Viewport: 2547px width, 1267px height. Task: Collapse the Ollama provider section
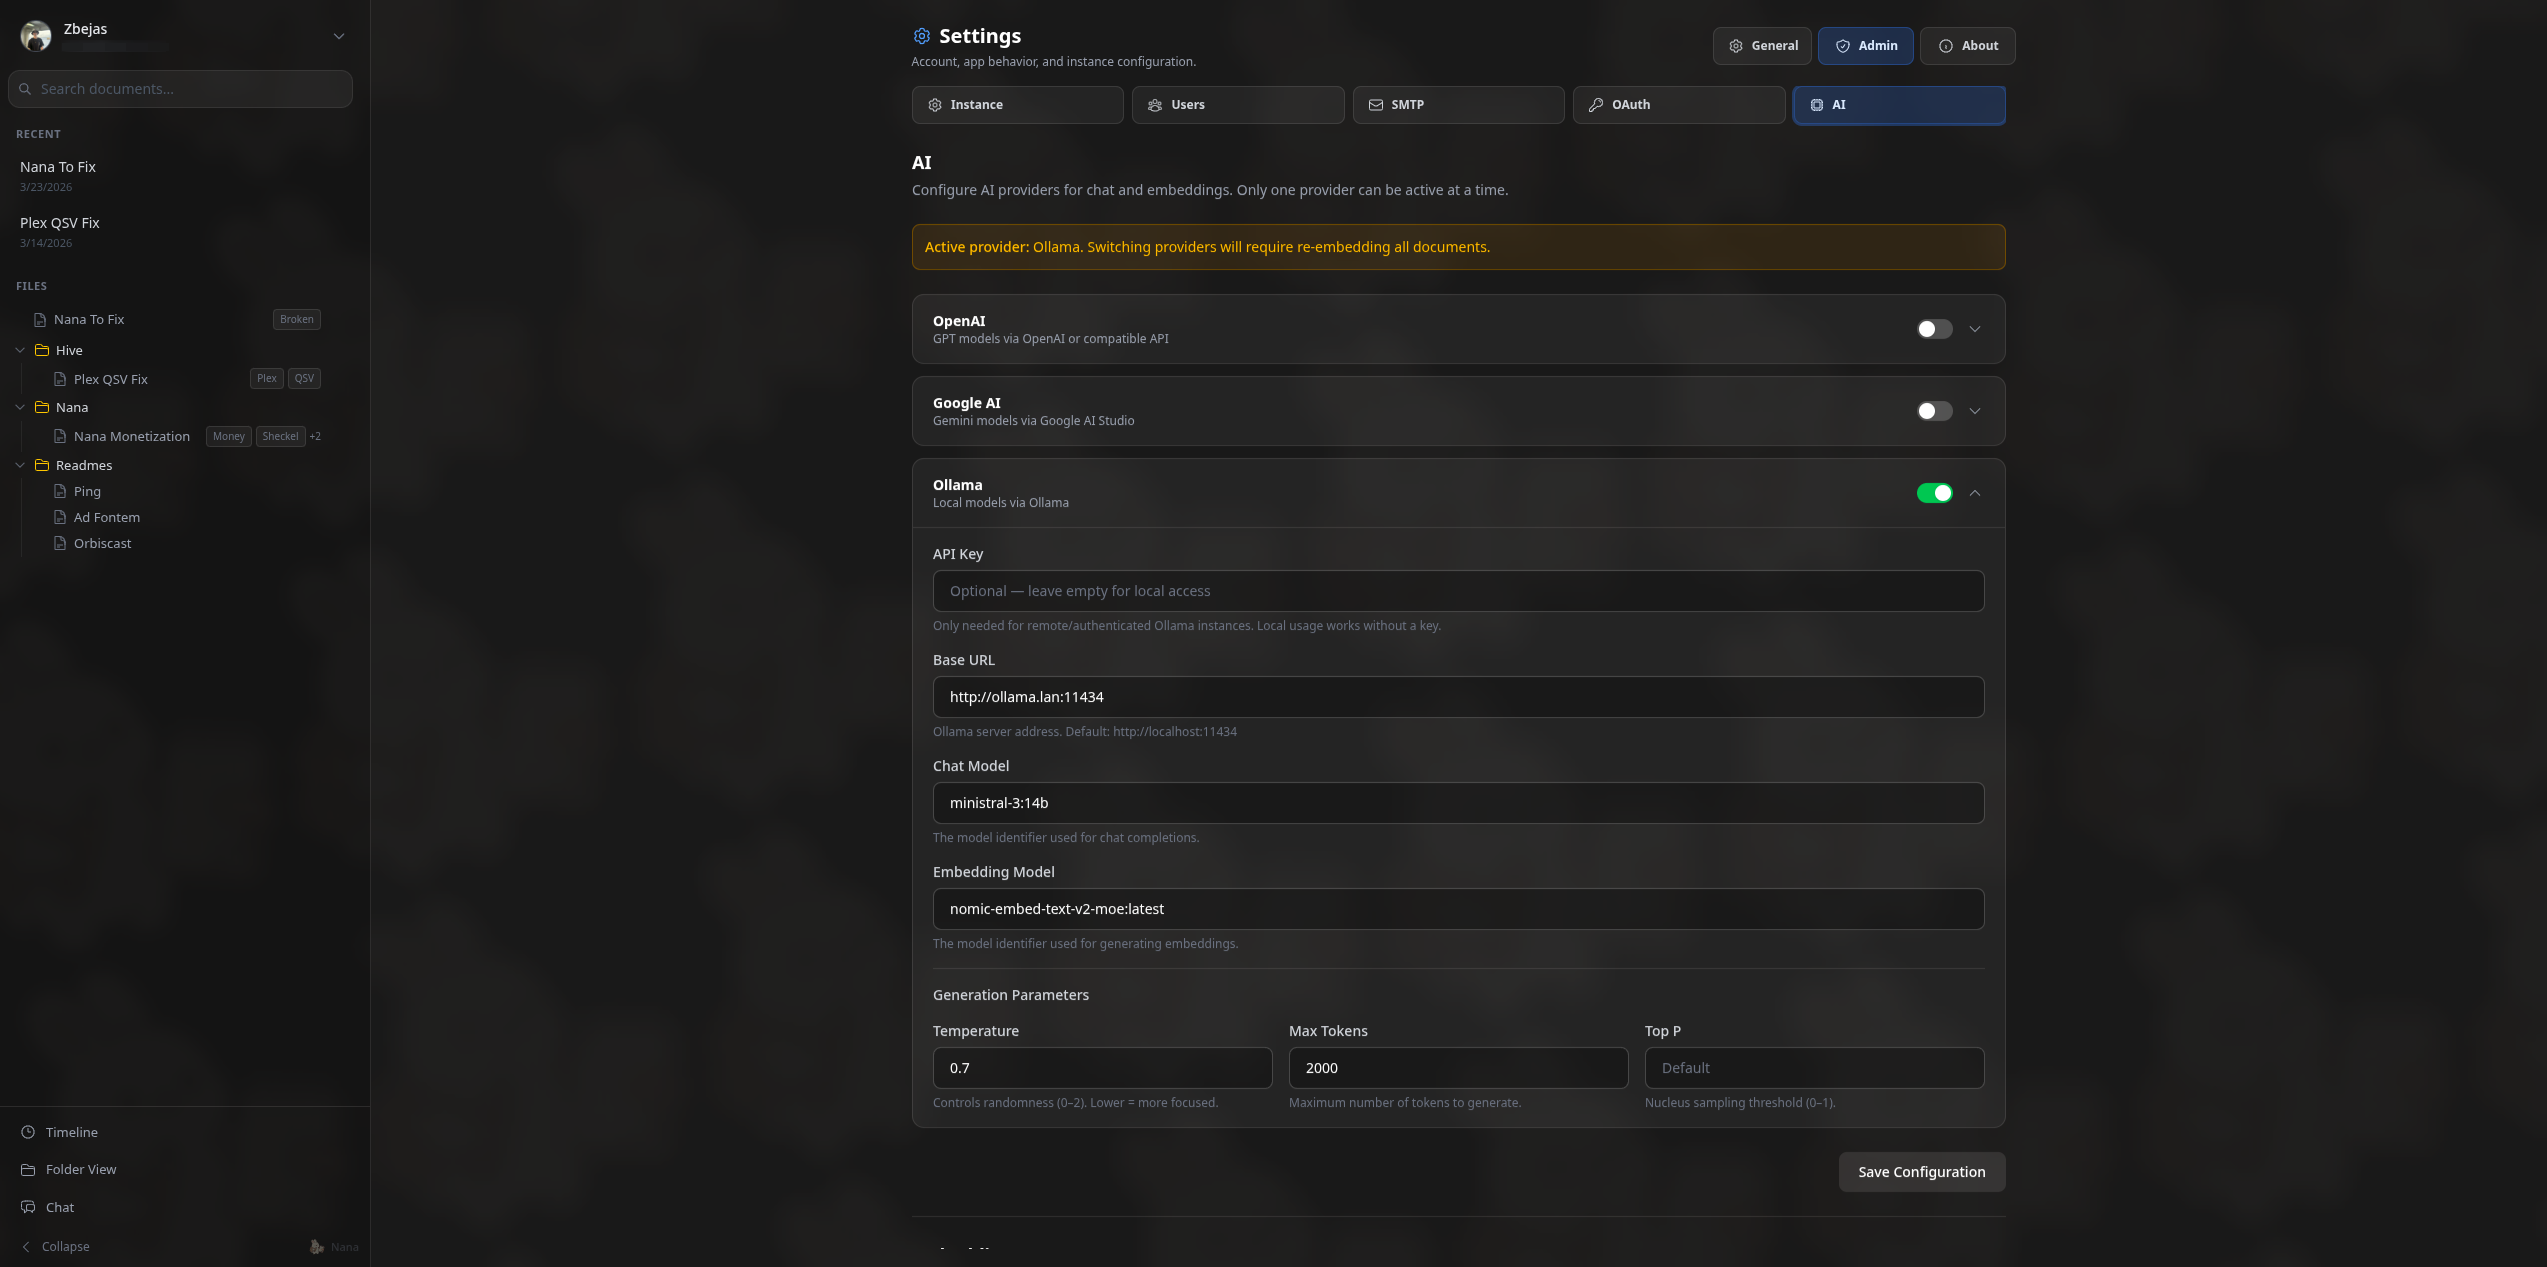1975,493
